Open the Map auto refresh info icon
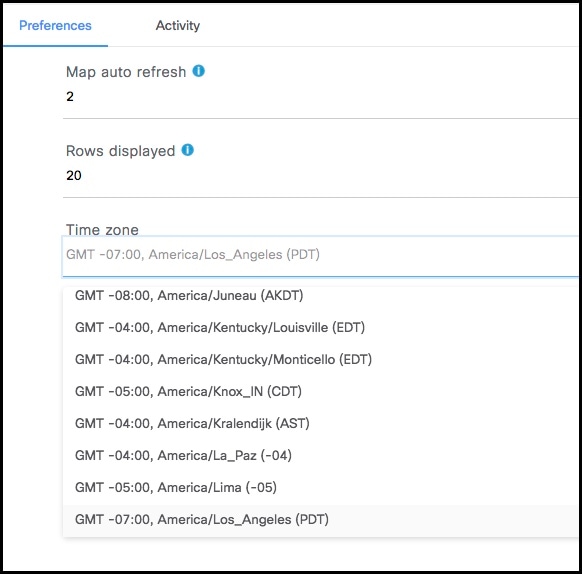Screen dimensions: 582x574 tap(199, 71)
